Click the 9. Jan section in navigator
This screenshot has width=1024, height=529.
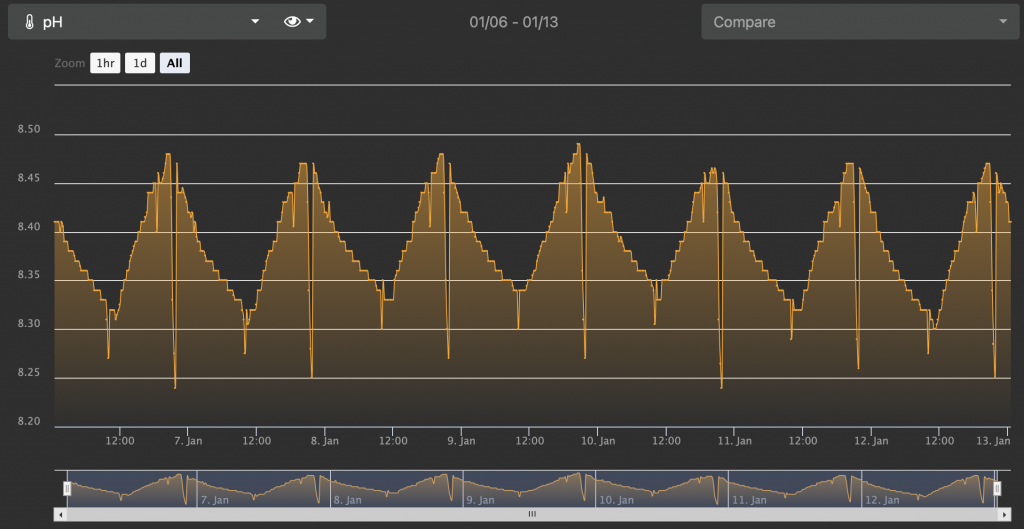(528, 488)
